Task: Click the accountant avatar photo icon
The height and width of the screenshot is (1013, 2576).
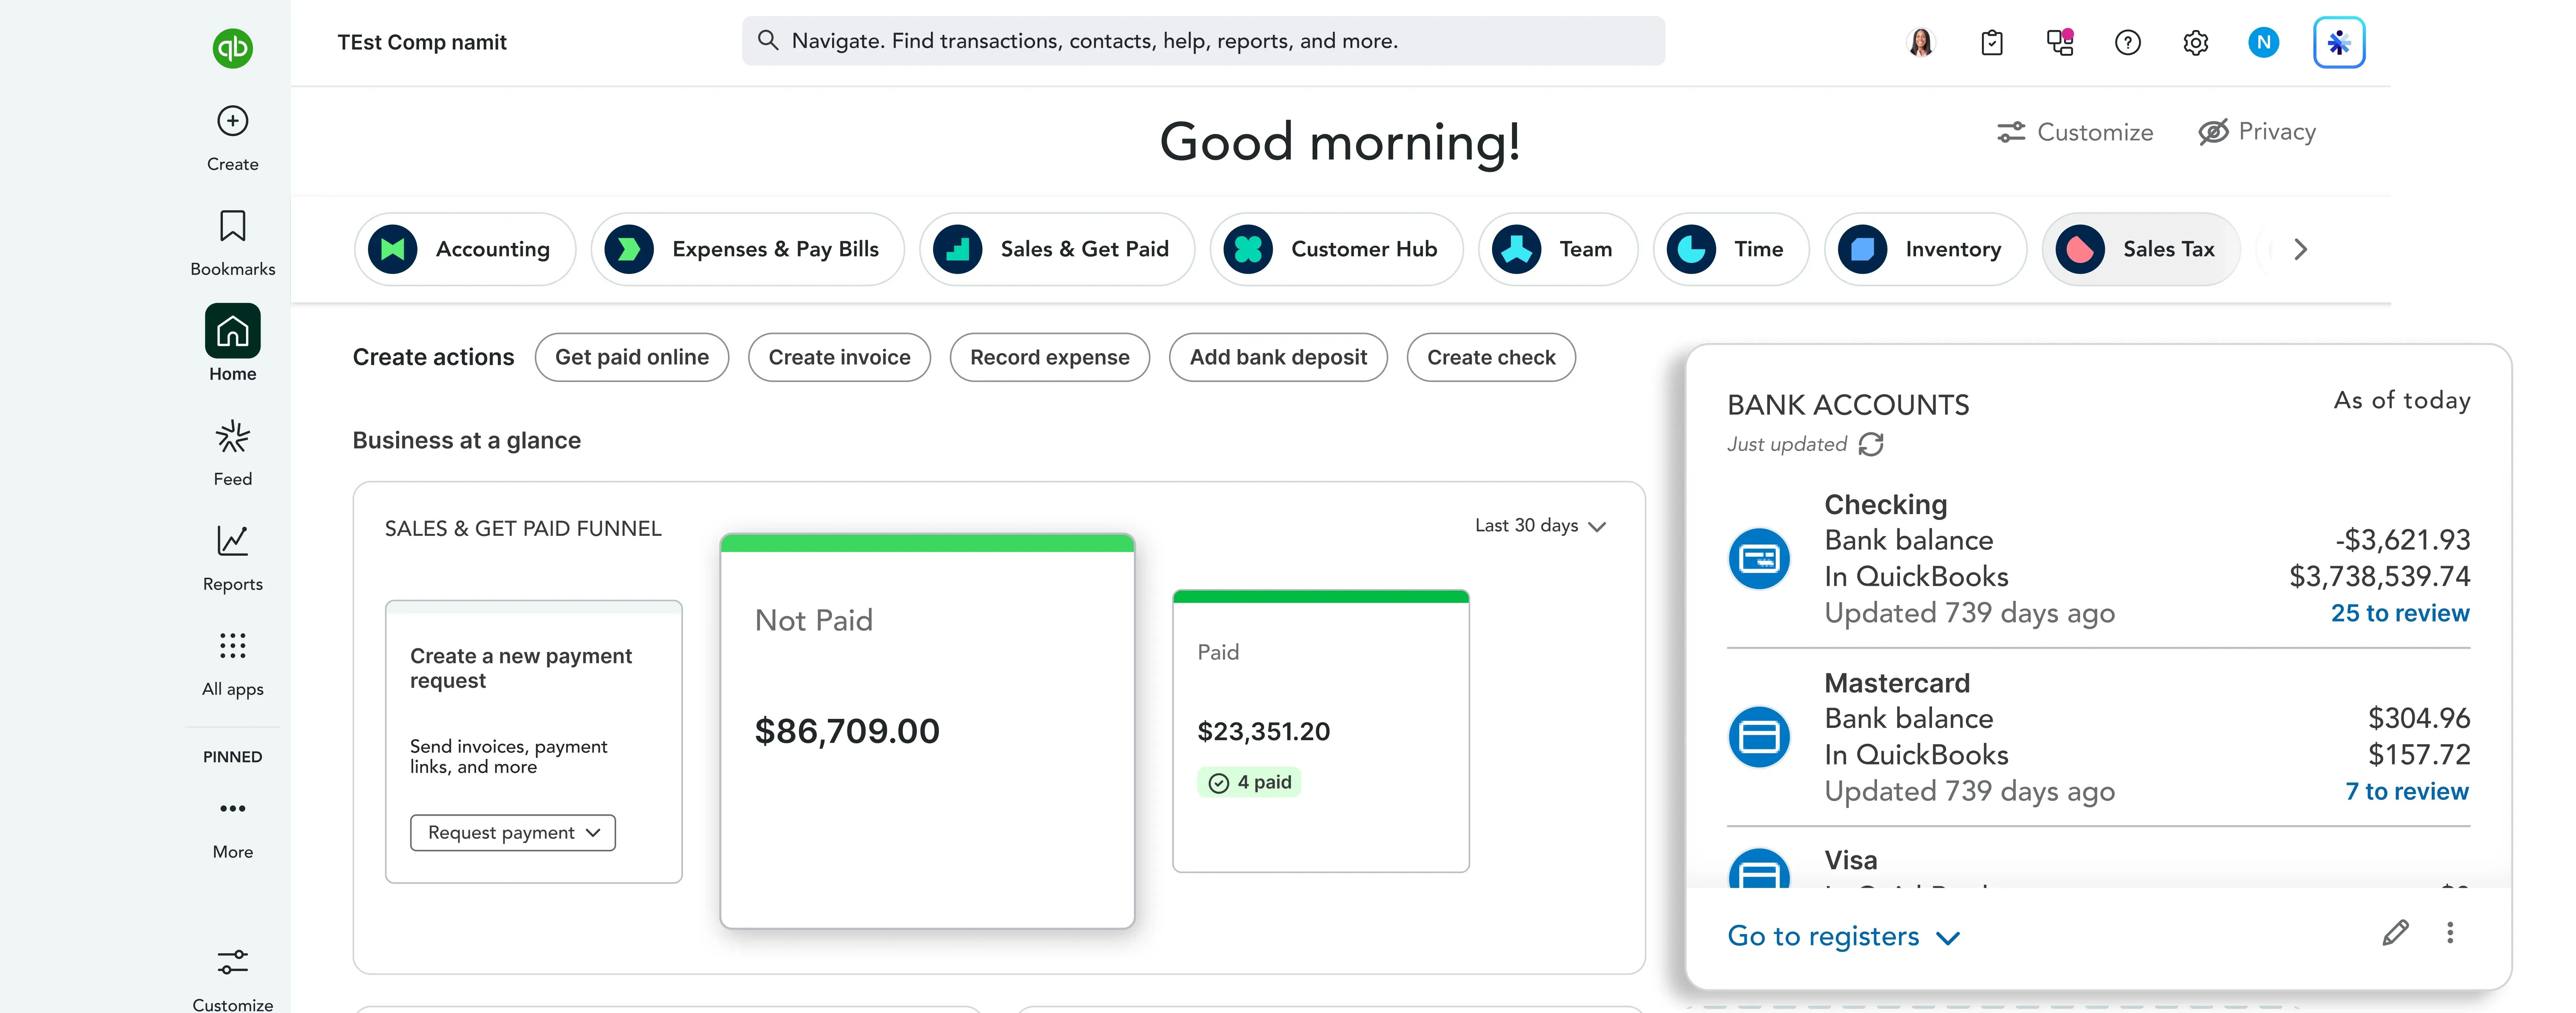Action: click(x=1921, y=42)
